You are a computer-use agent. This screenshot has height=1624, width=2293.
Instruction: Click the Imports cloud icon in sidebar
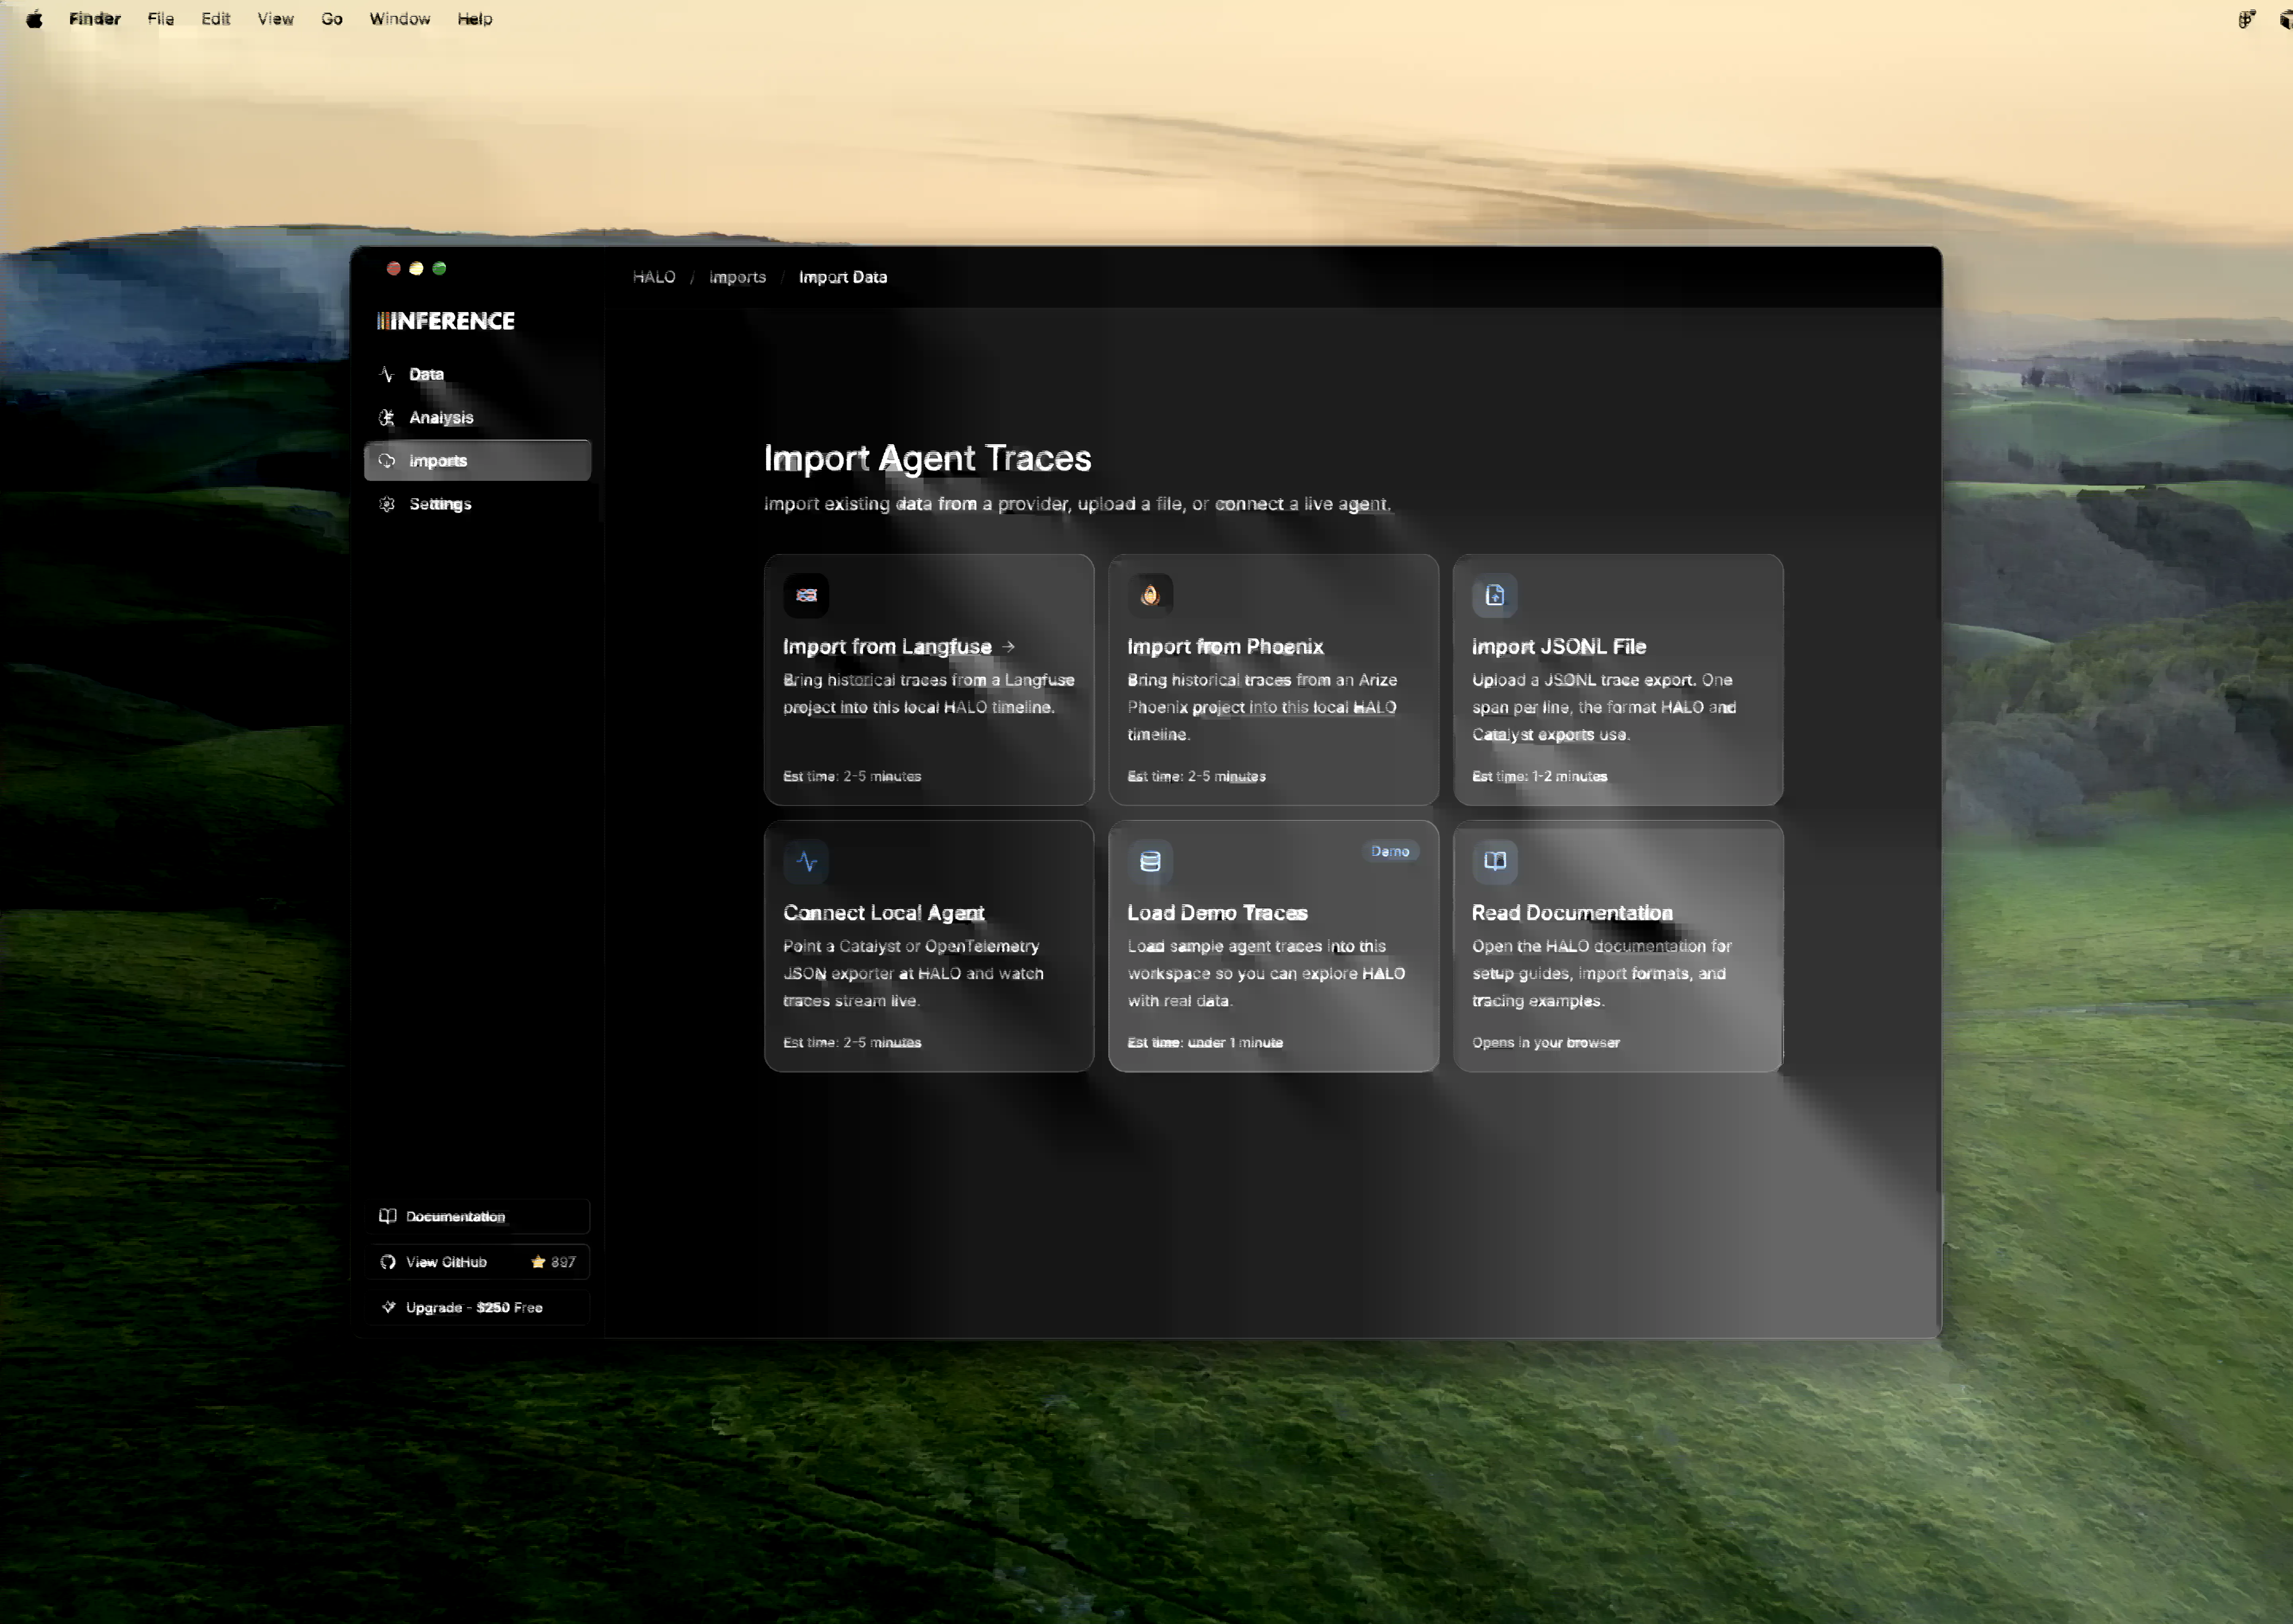coord(387,461)
